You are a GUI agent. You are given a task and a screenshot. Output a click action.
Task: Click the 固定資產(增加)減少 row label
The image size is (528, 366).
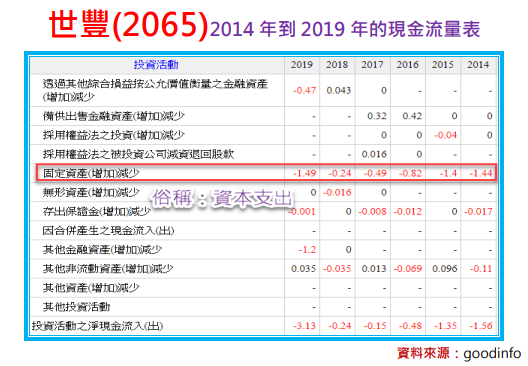point(91,173)
